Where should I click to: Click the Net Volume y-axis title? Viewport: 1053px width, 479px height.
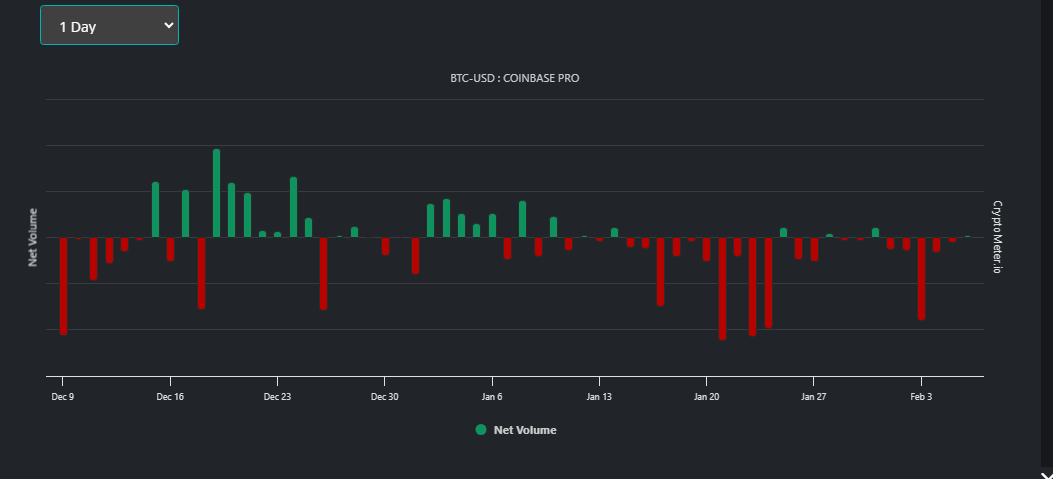32,237
